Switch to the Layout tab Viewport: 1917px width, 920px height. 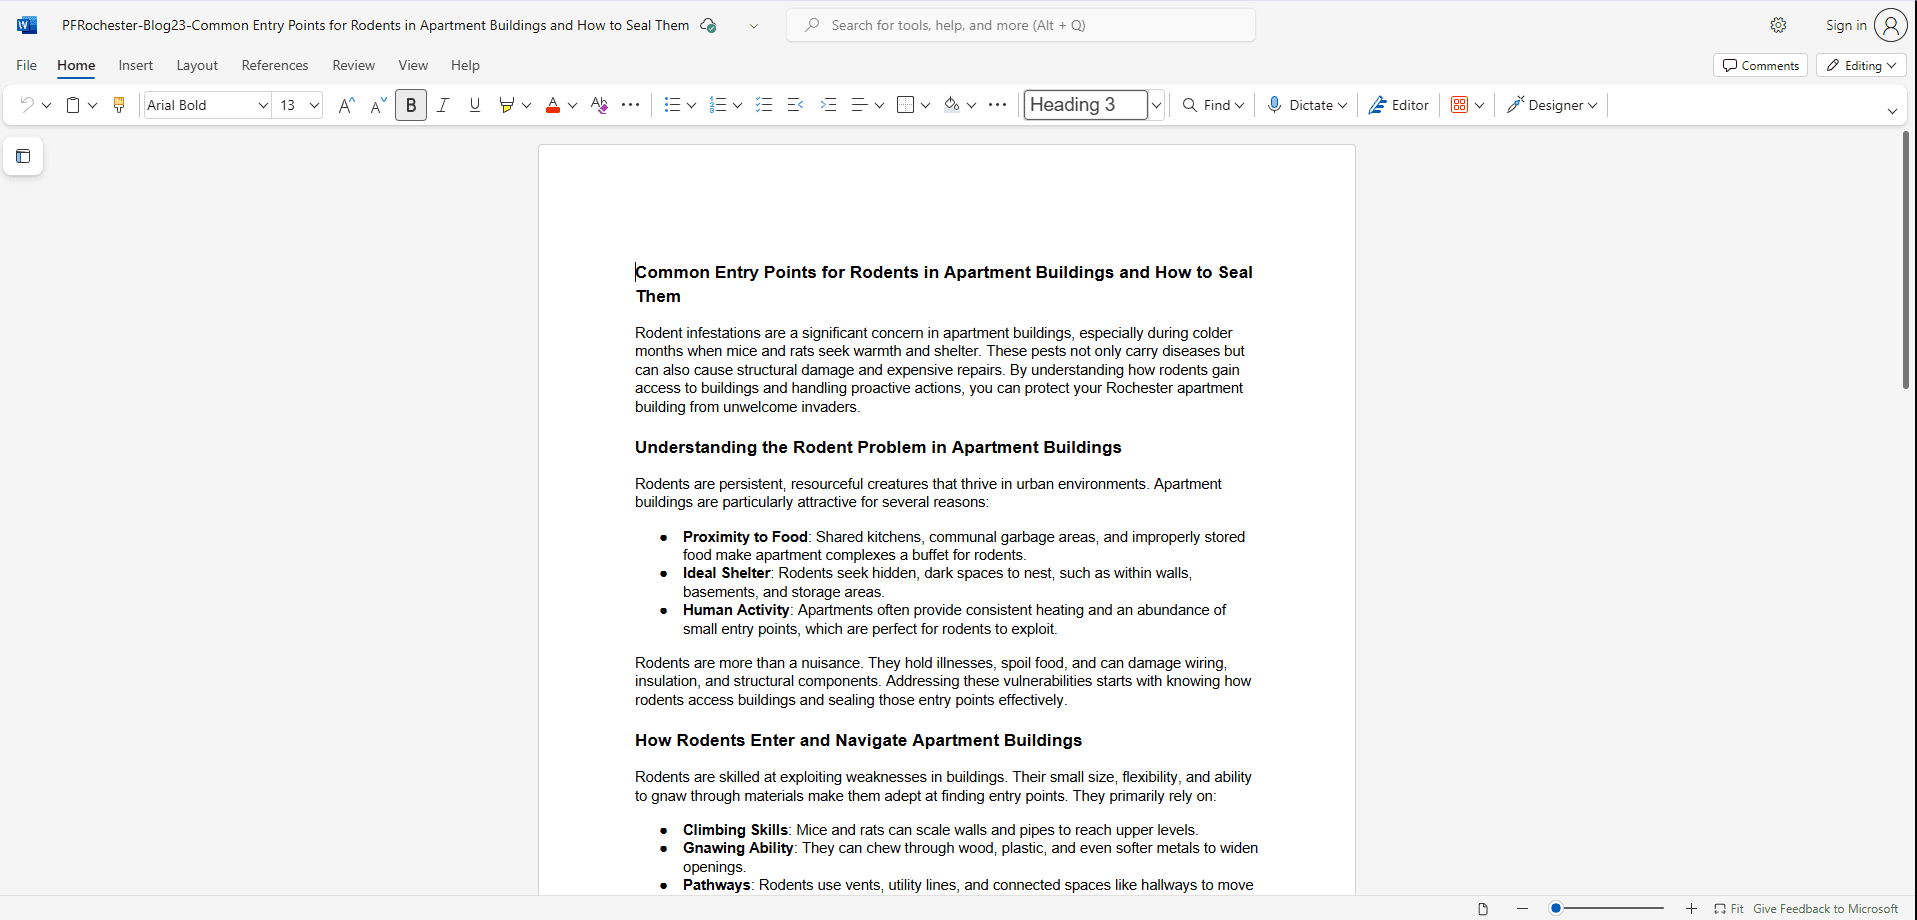click(197, 65)
